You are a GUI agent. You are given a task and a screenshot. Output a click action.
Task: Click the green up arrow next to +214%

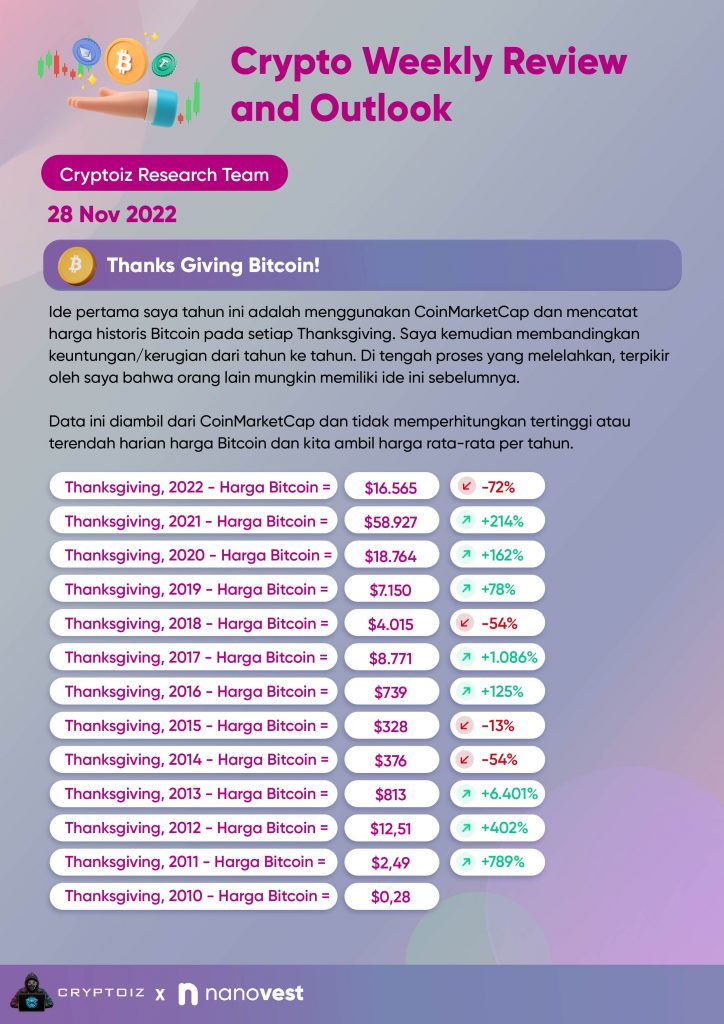pos(465,520)
